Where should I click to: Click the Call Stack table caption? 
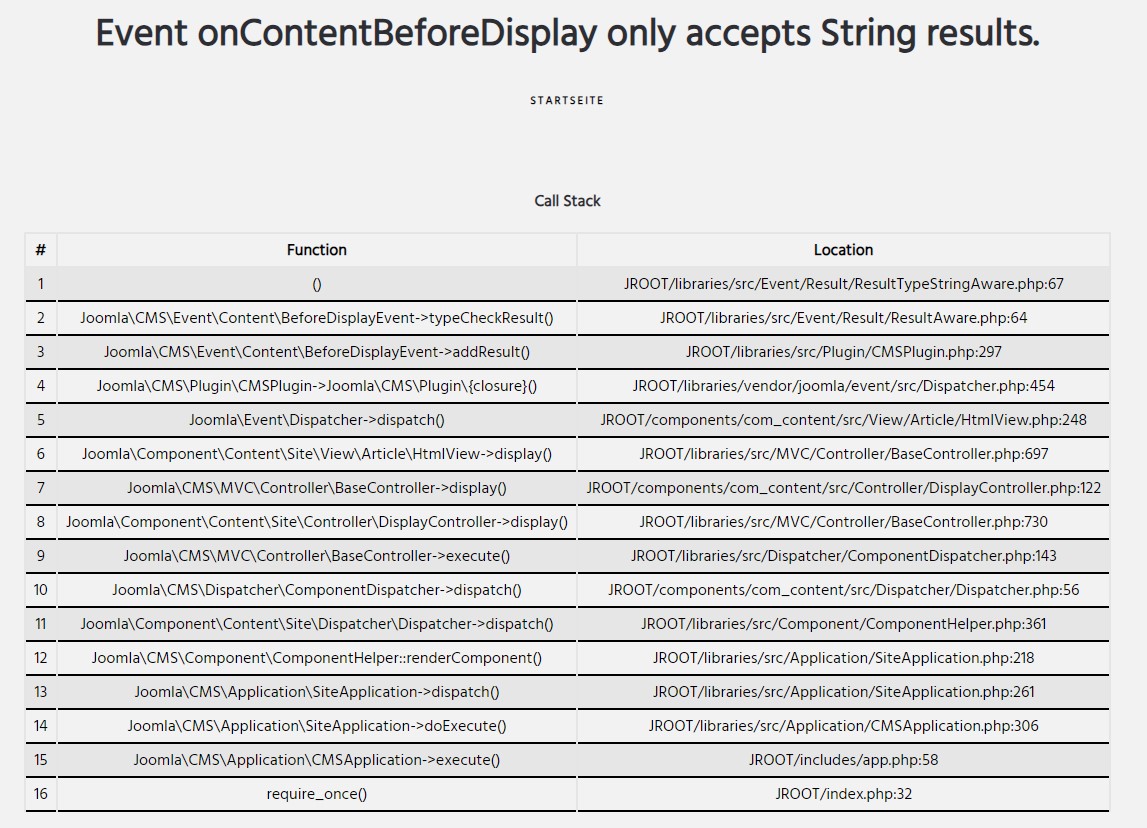pyautogui.click(x=567, y=201)
